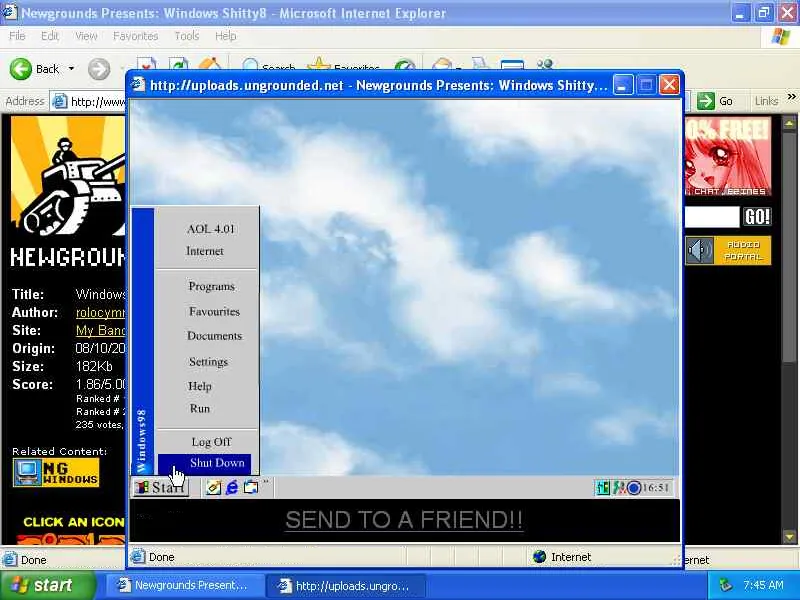800x600 pixels.
Task: Open the View menu
Action: (86, 36)
